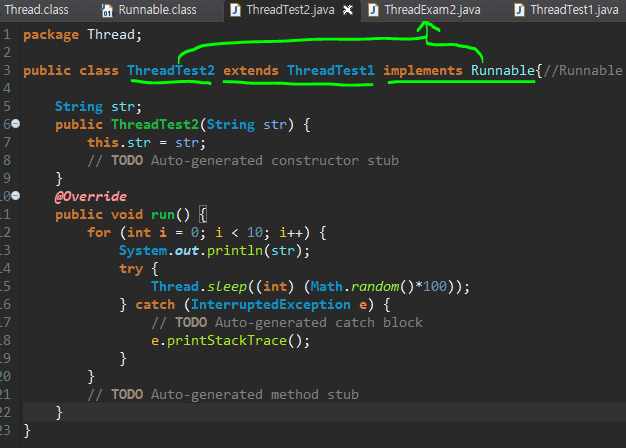Click the 'extends' keyword

click(251, 71)
